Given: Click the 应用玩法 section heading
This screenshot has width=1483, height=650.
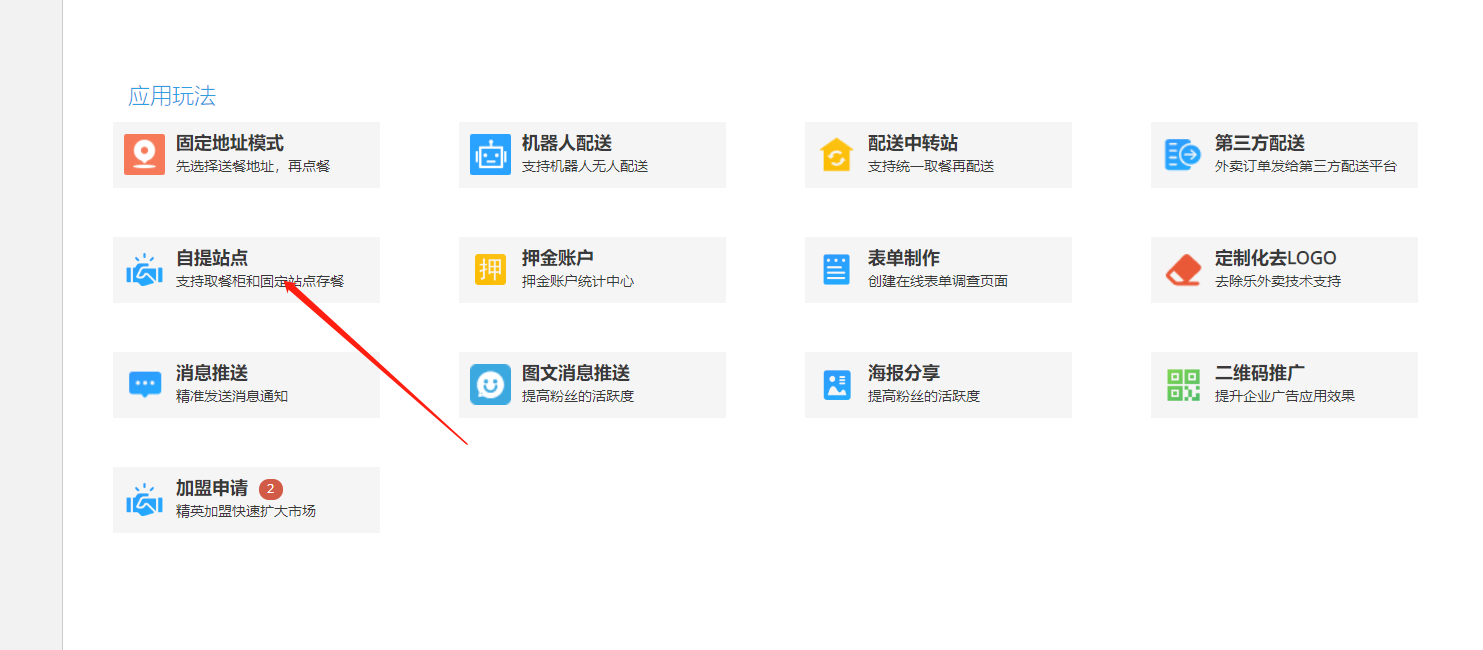Looking at the screenshot, I should 172,96.
